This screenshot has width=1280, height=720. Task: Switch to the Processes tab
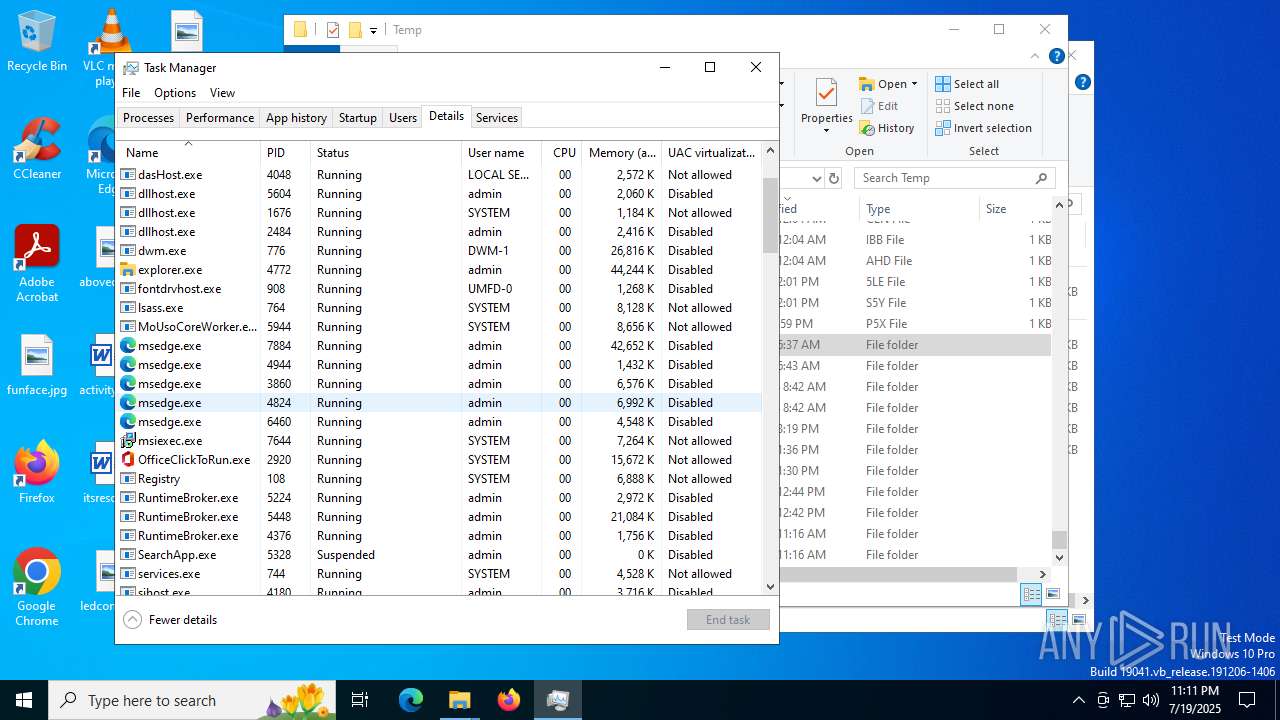point(148,118)
